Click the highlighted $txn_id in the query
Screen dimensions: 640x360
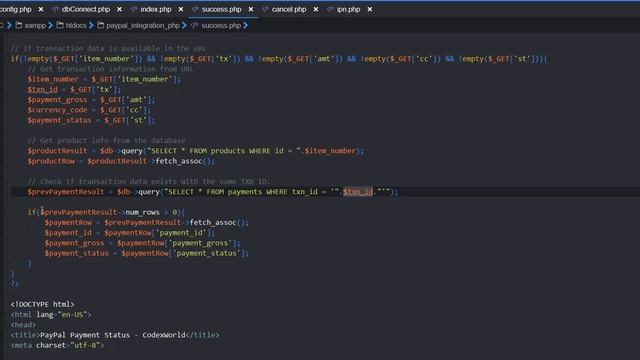pos(358,192)
